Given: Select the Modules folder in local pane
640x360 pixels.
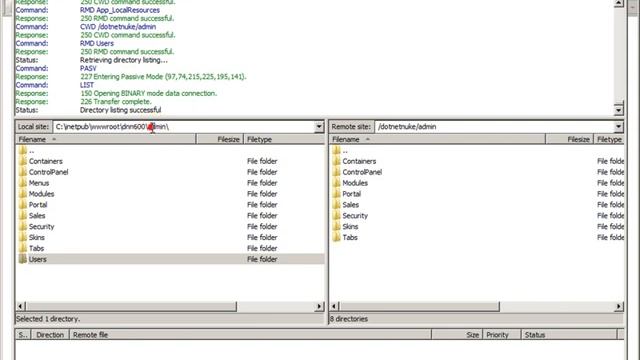Looking at the screenshot, I should (x=41, y=194).
